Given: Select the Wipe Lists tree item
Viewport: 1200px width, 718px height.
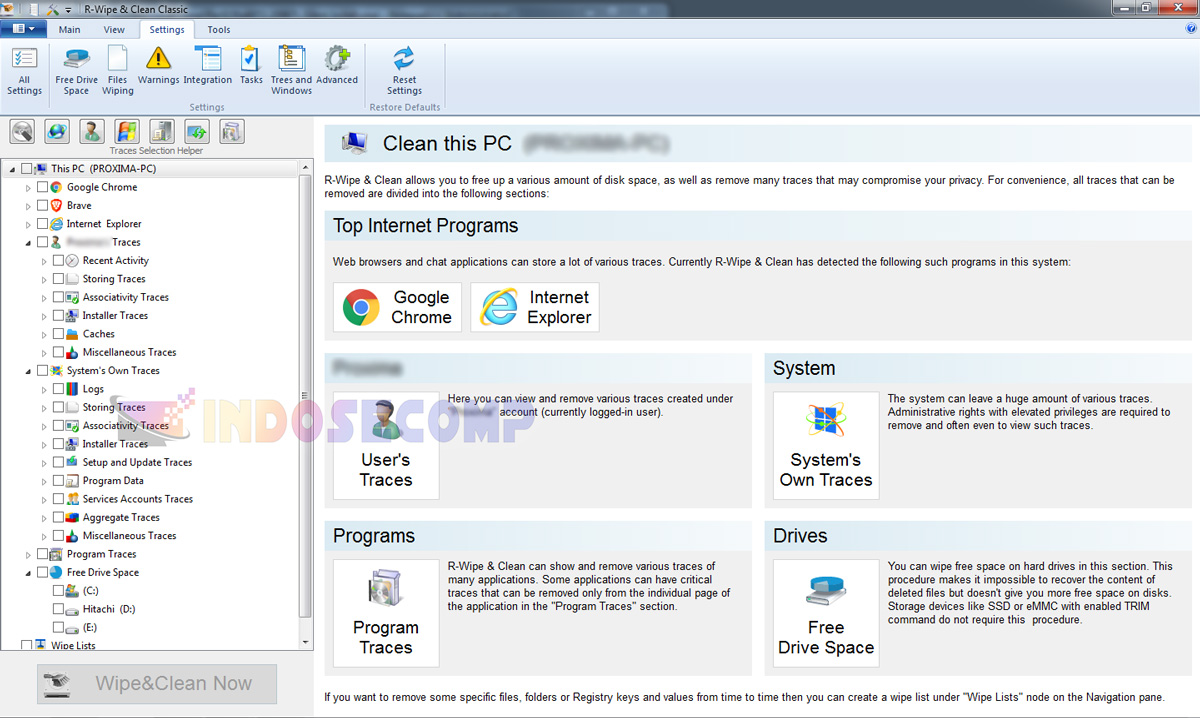Looking at the screenshot, I should 73,646.
